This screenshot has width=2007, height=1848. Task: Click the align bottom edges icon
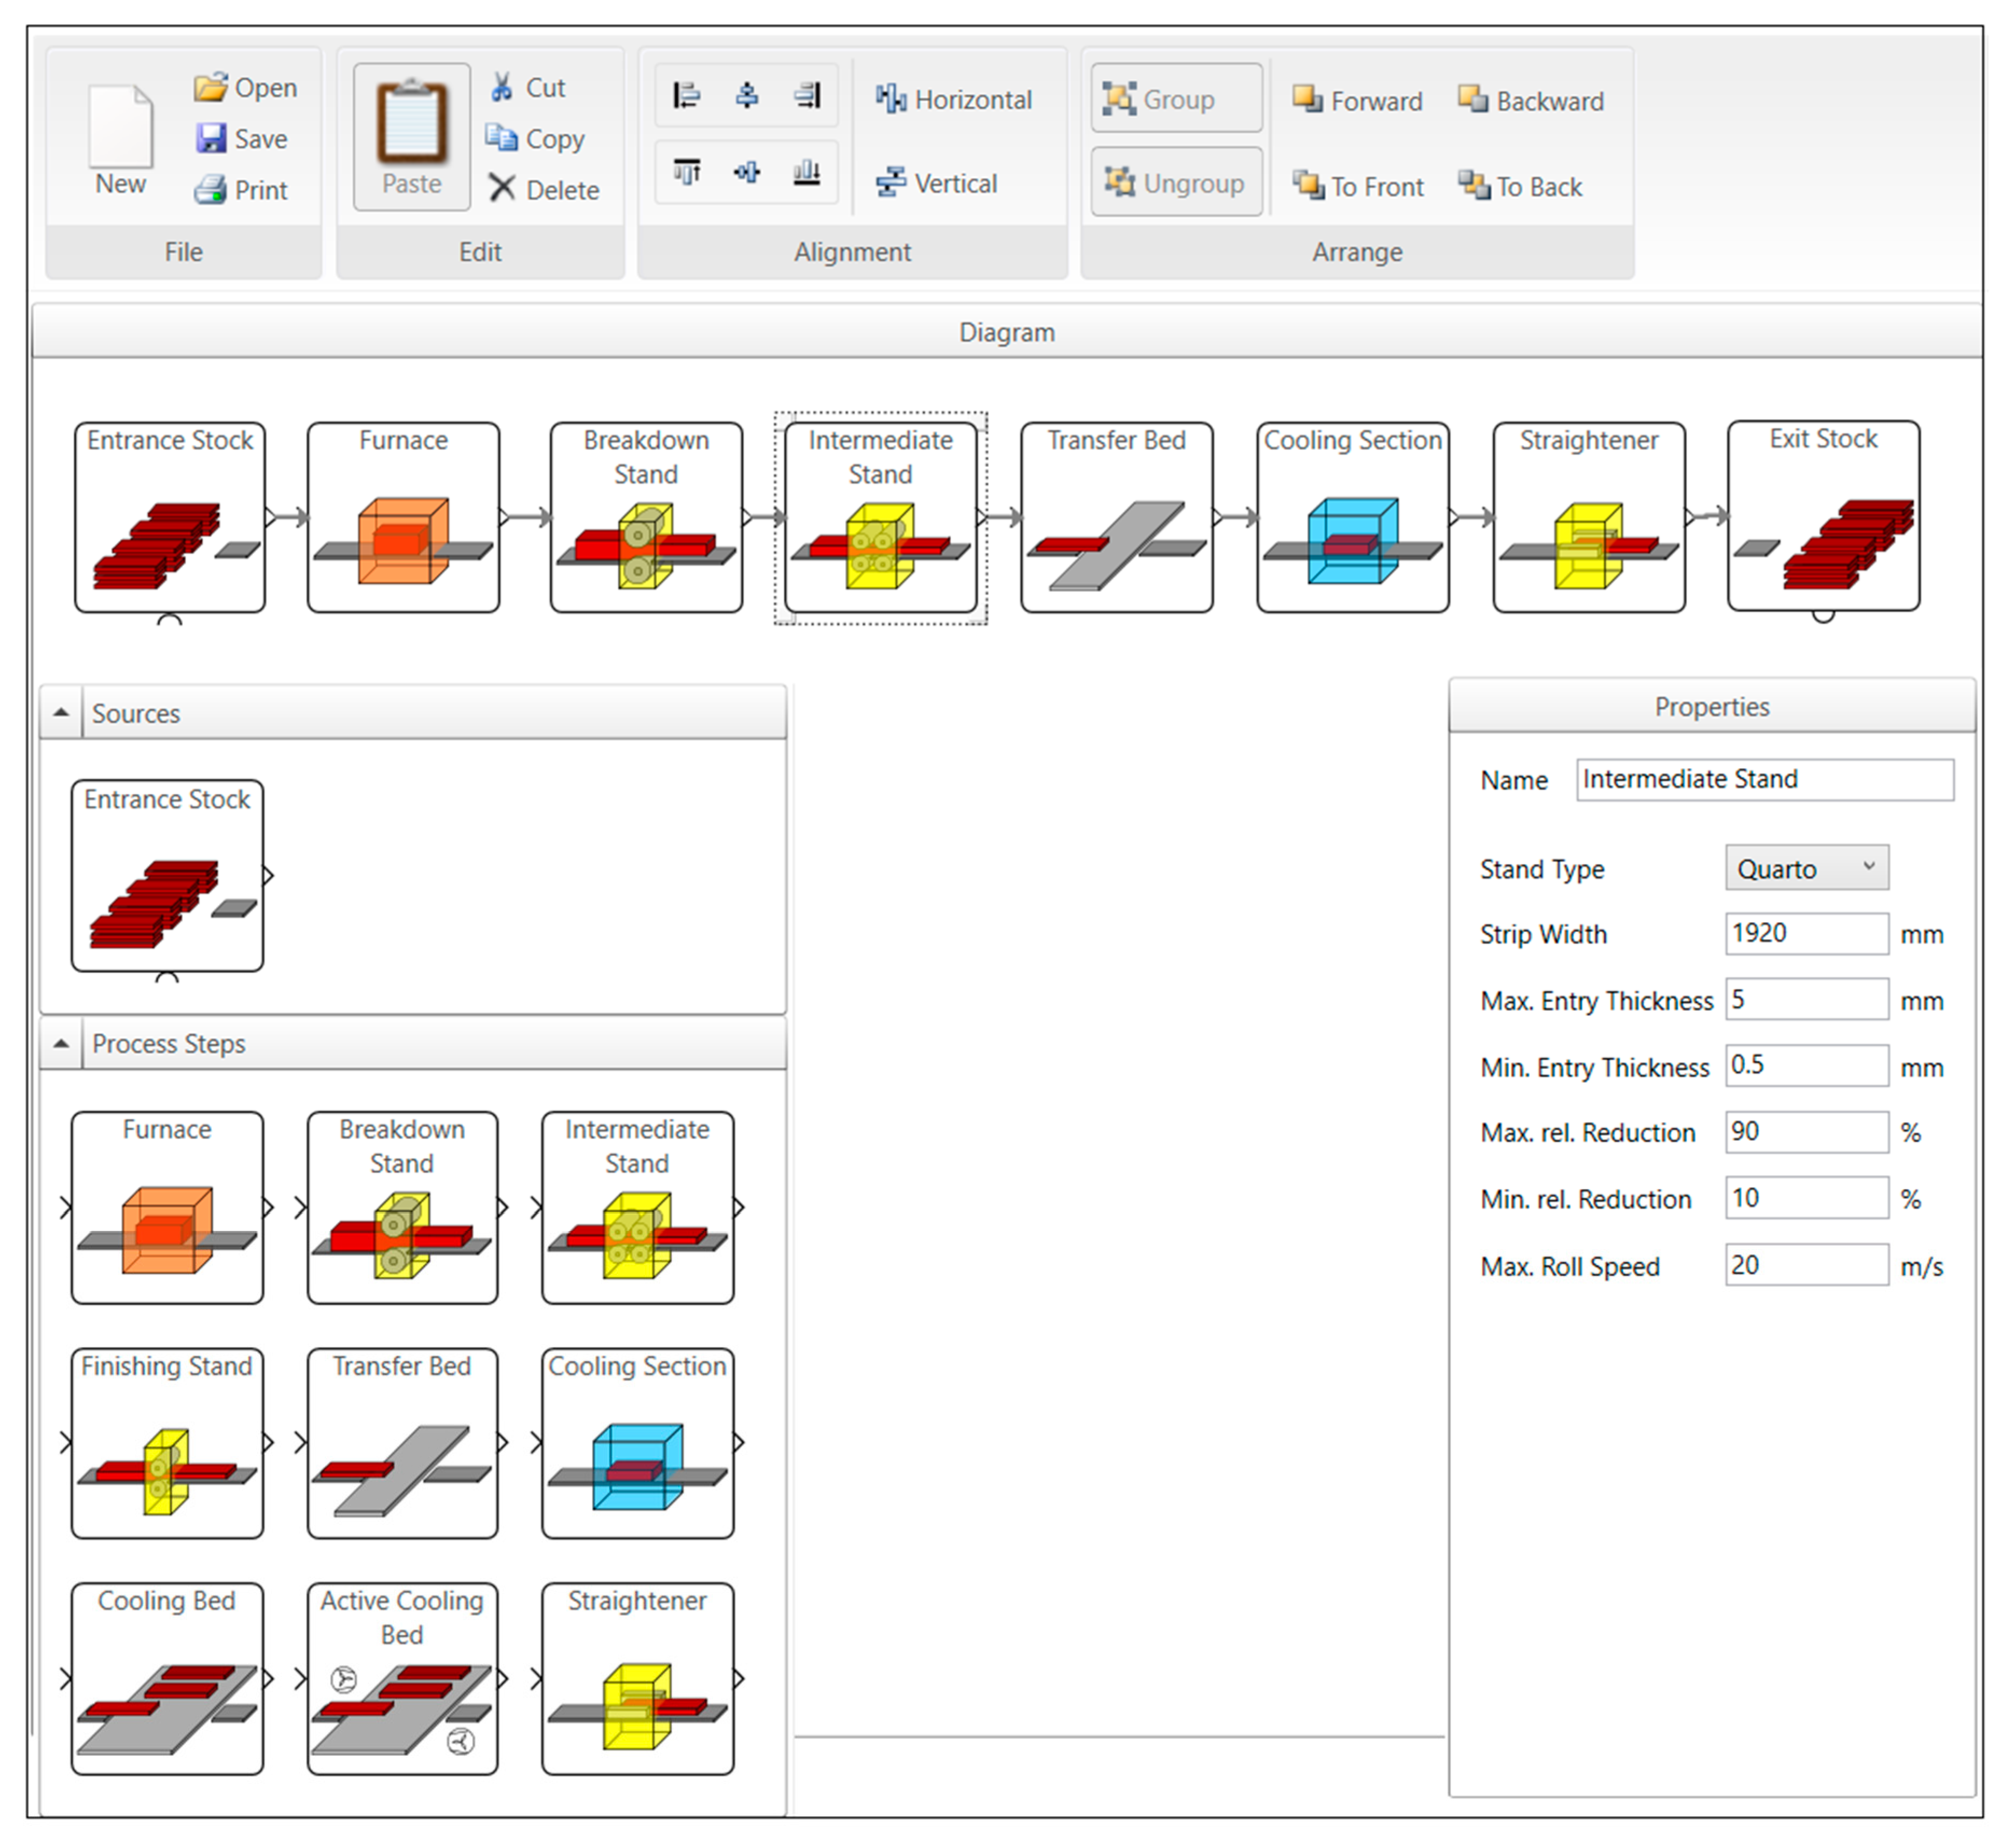click(x=806, y=173)
